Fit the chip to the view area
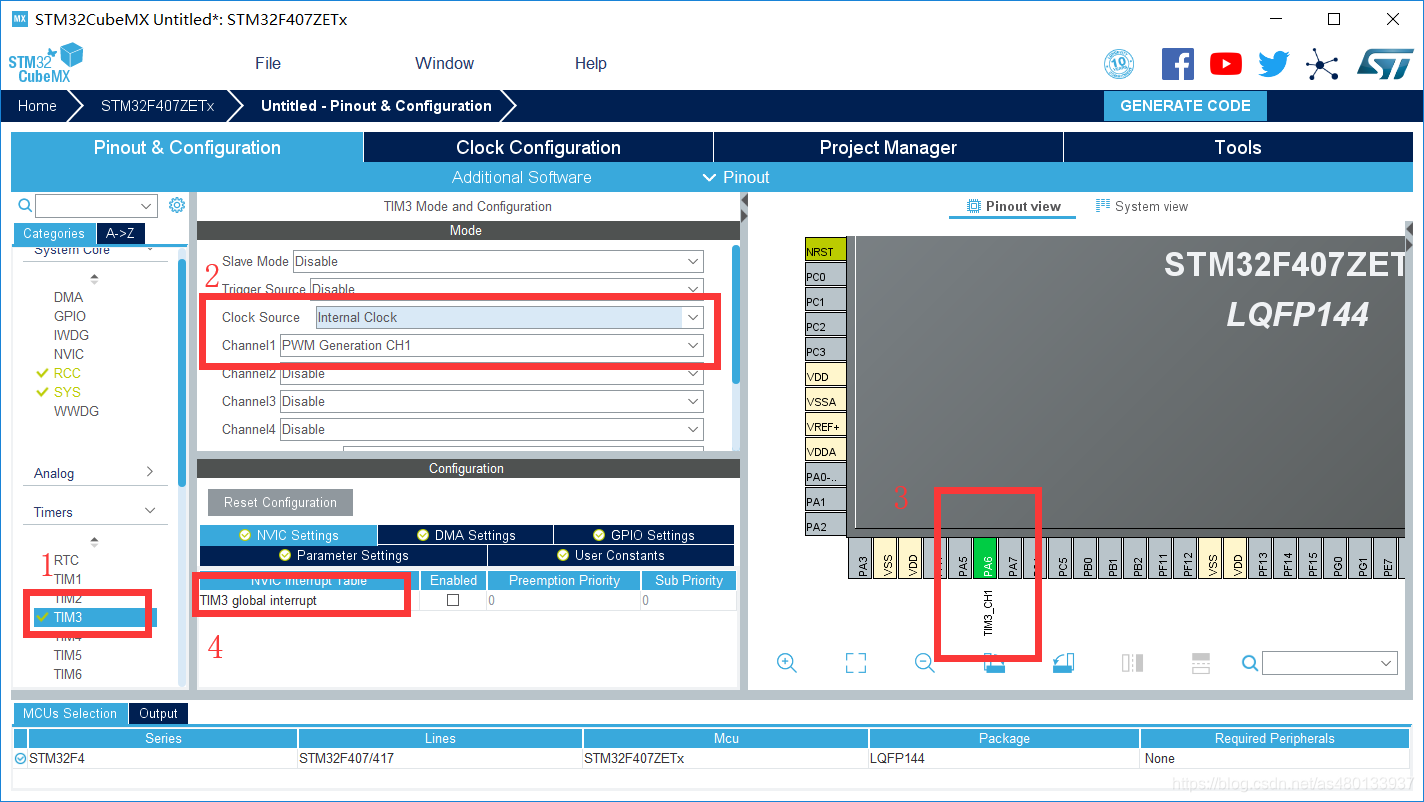 coord(855,663)
